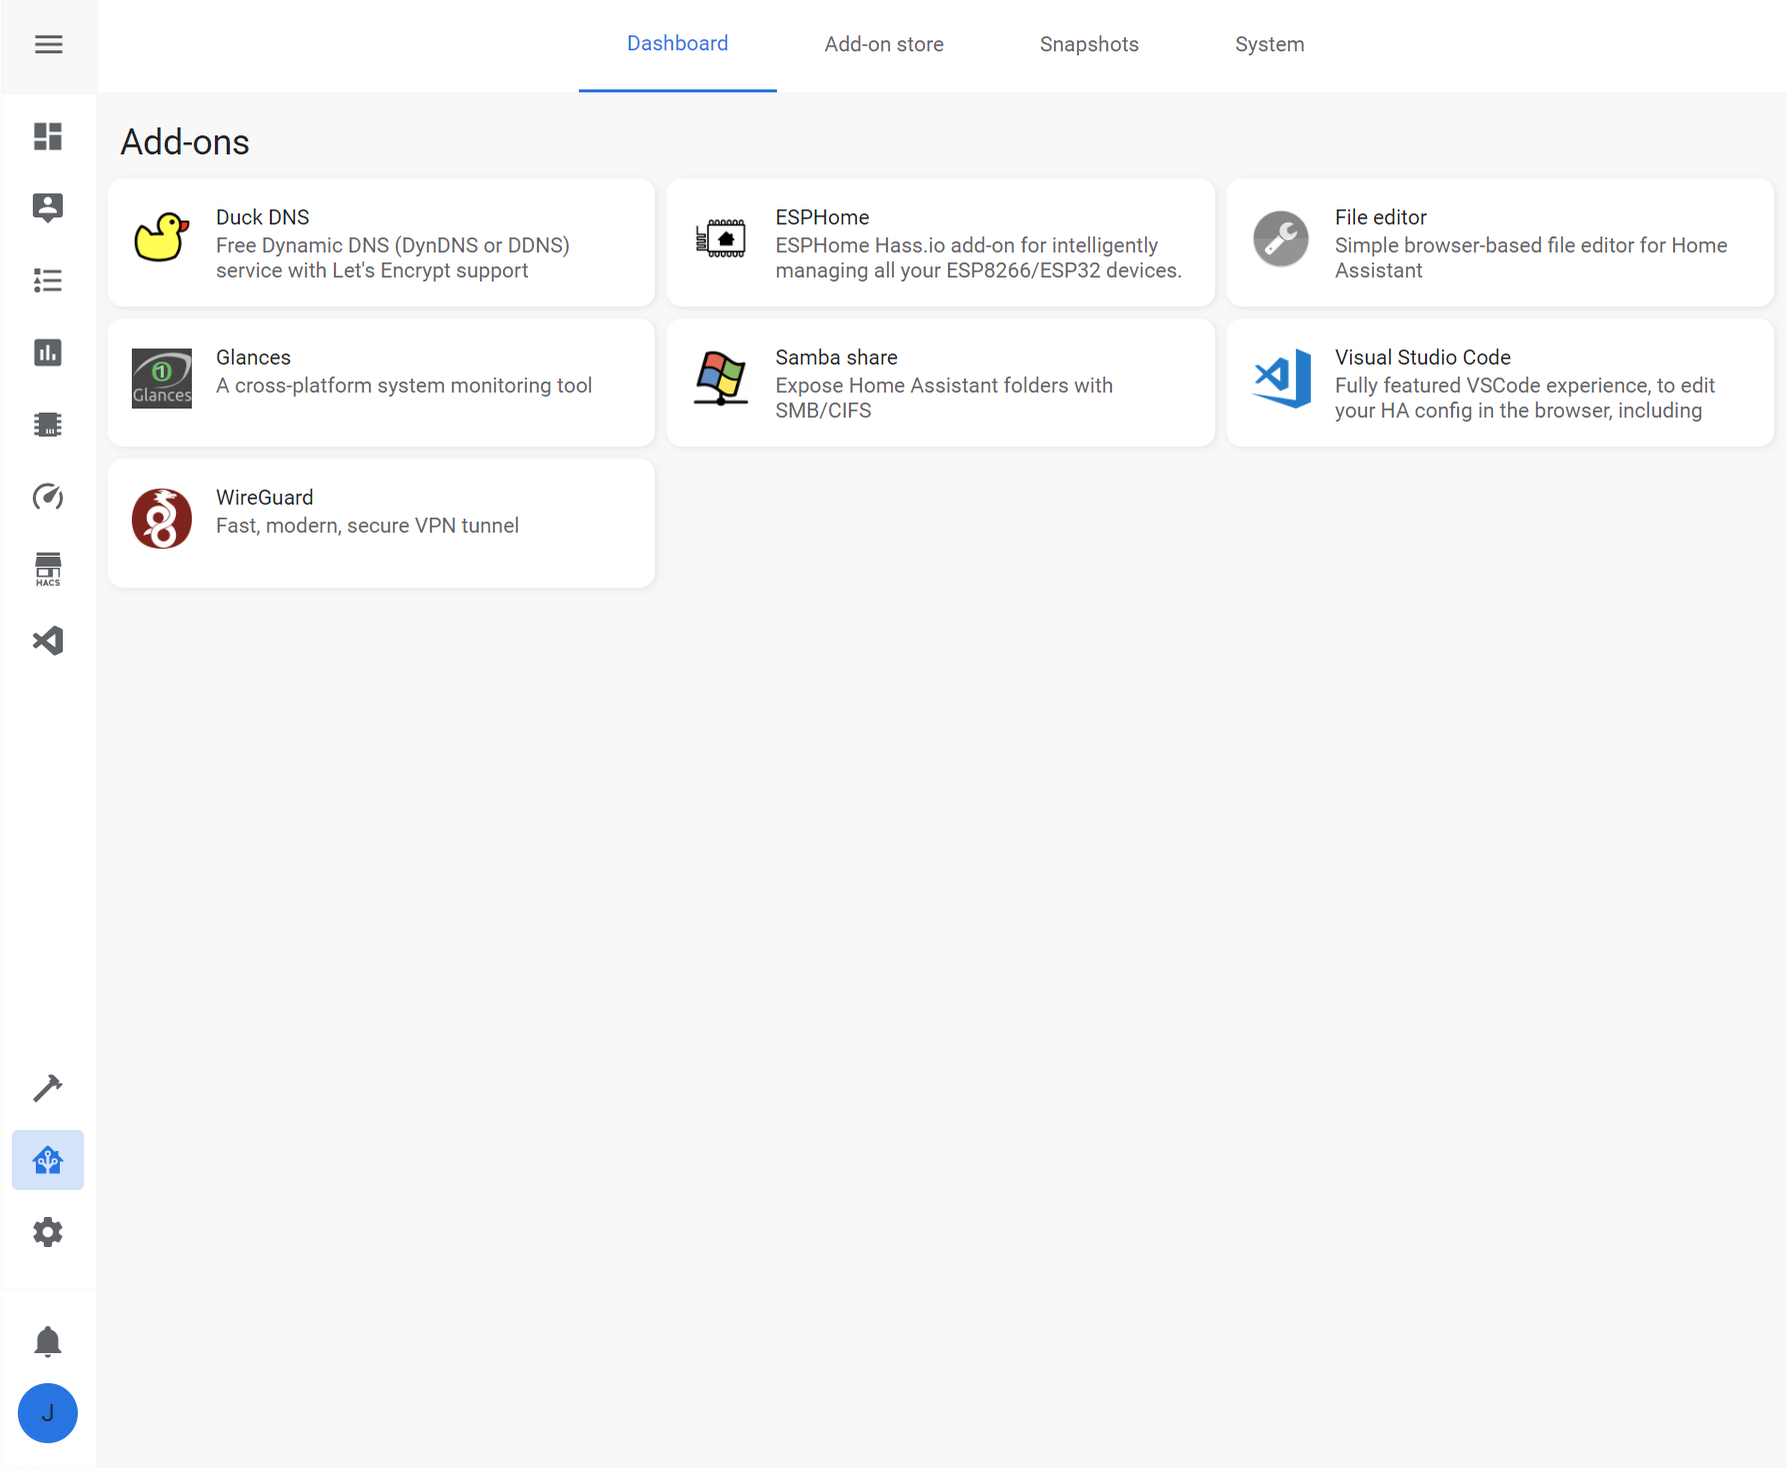1787x1469 pixels.
Task: Open the Overview dashboard sidebar icon
Action: click(x=48, y=136)
